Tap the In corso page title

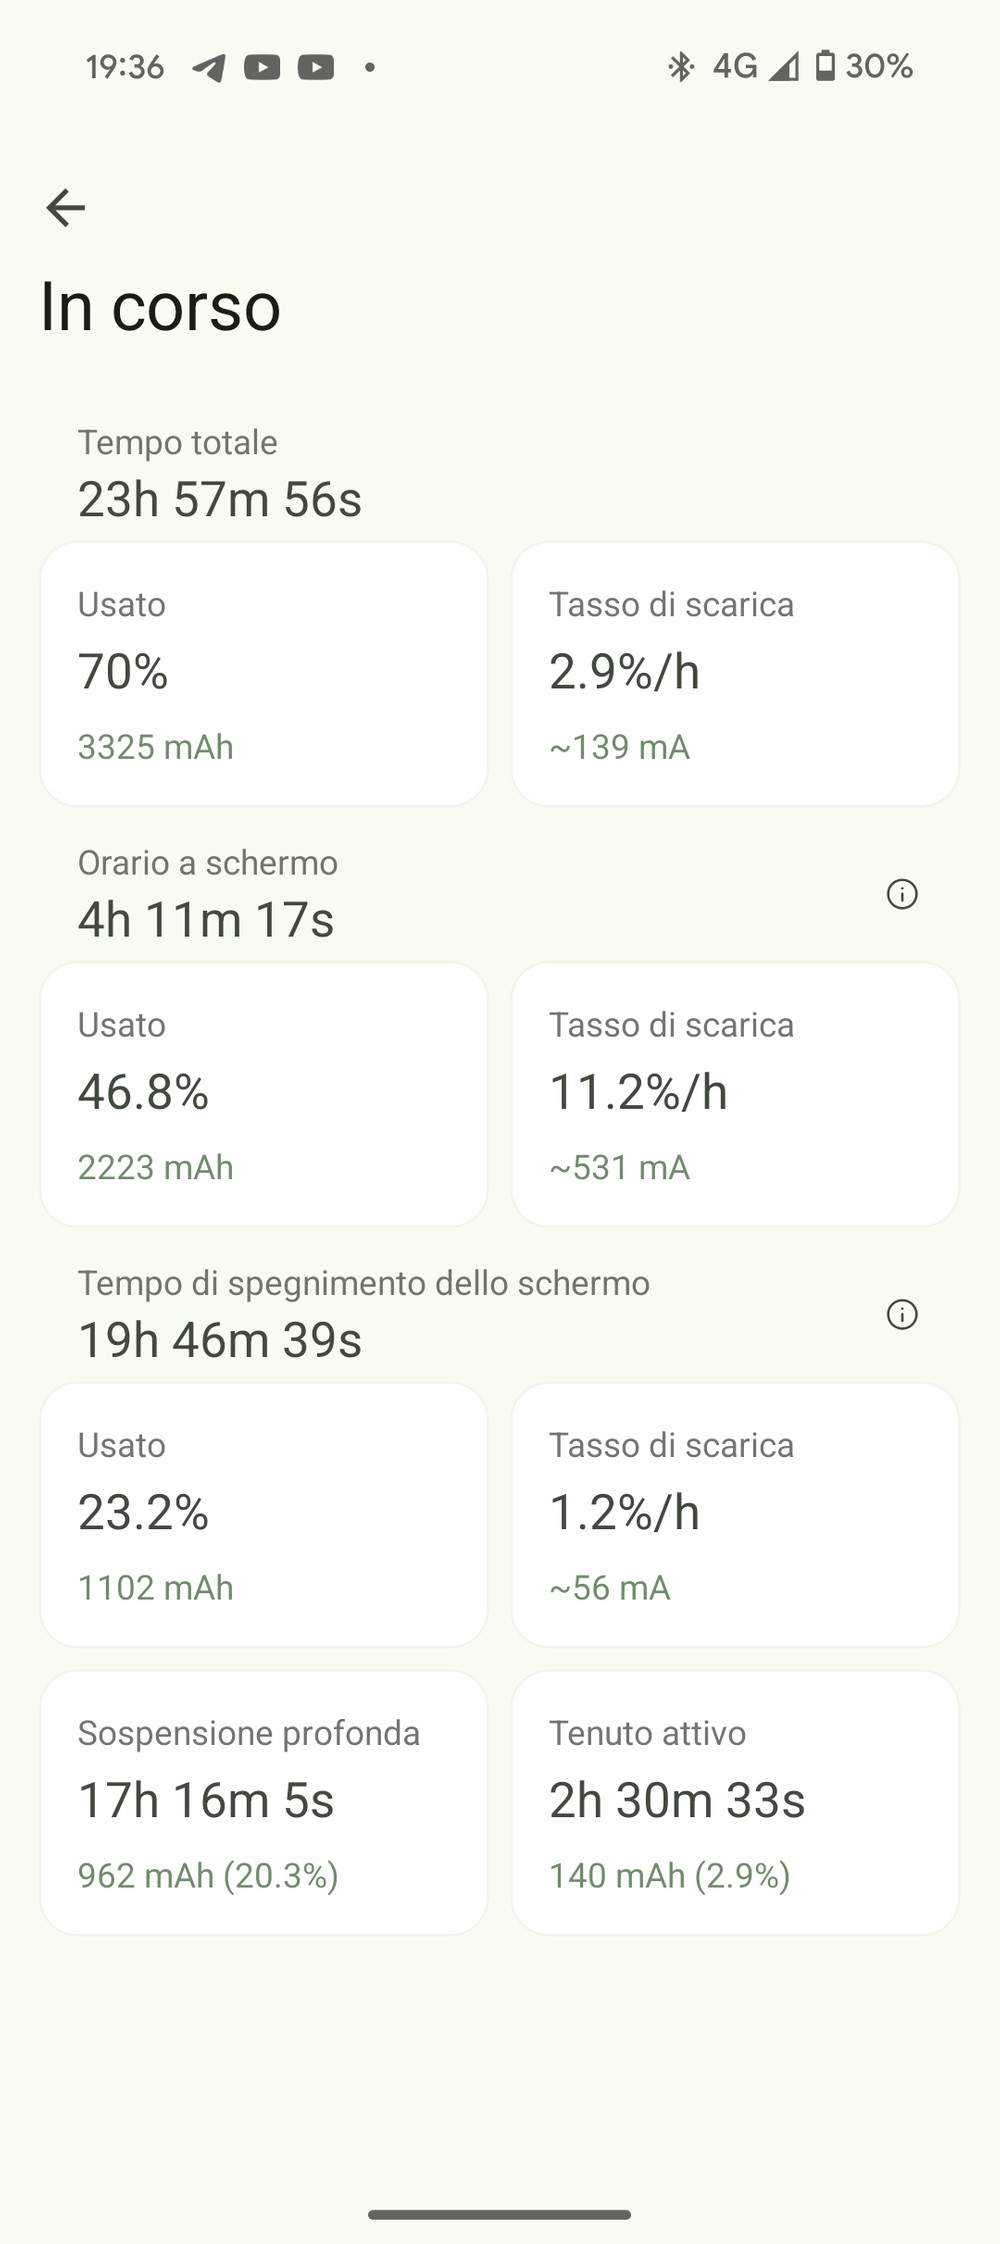[161, 306]
